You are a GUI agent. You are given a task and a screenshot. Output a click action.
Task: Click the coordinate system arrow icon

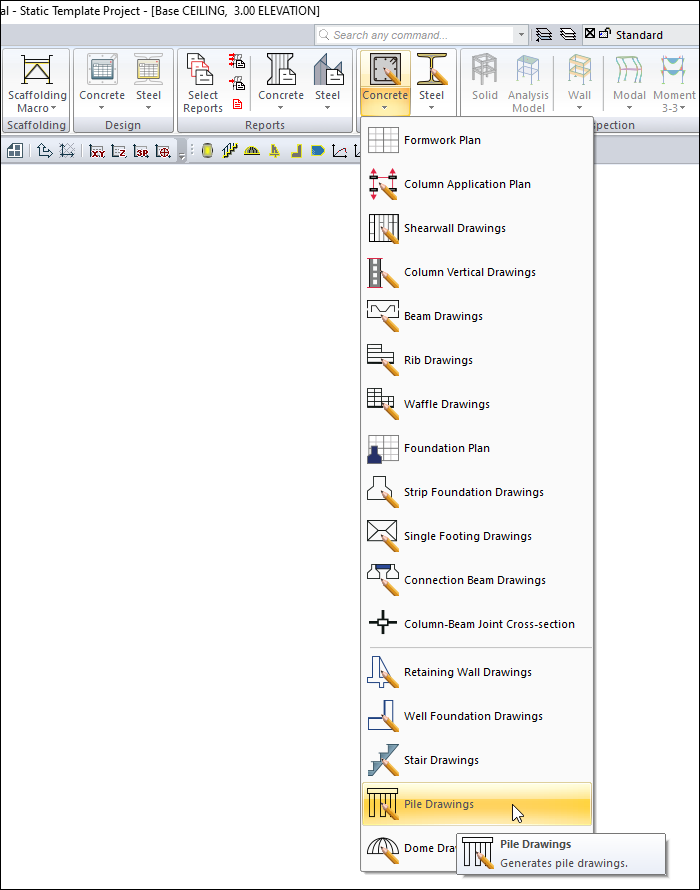tap(44, 150)
